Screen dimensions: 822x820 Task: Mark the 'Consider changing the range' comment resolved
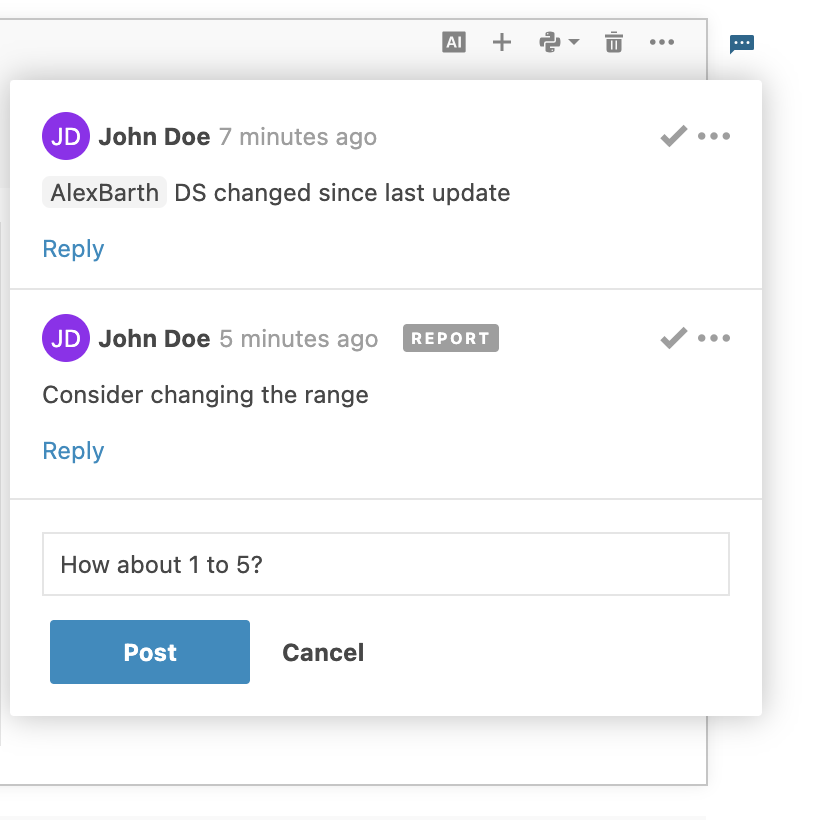[x=673, y=337]
